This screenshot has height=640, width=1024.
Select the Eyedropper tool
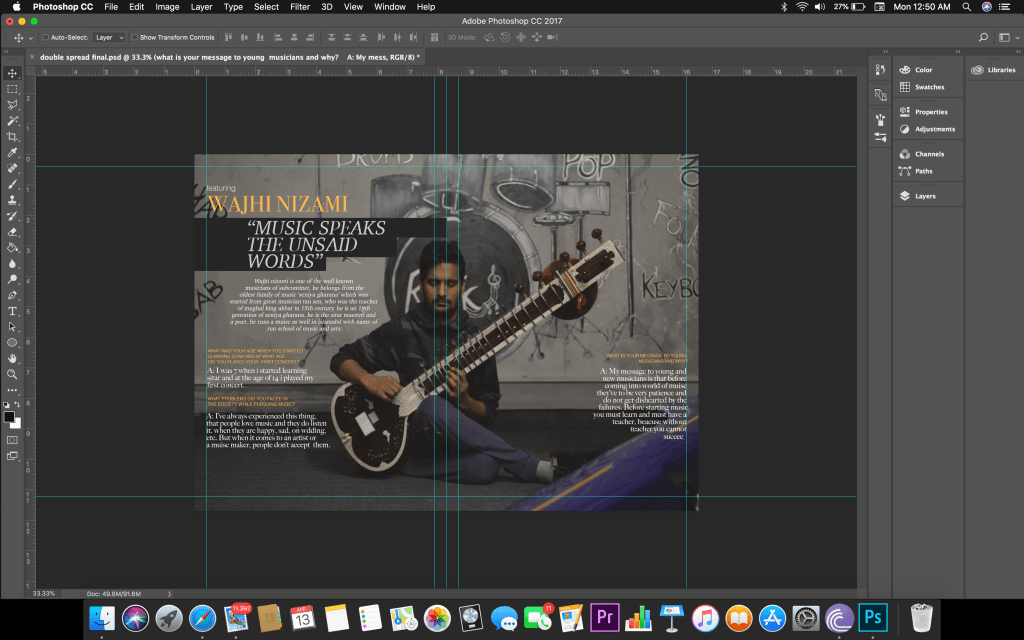[x=12, y=152]
